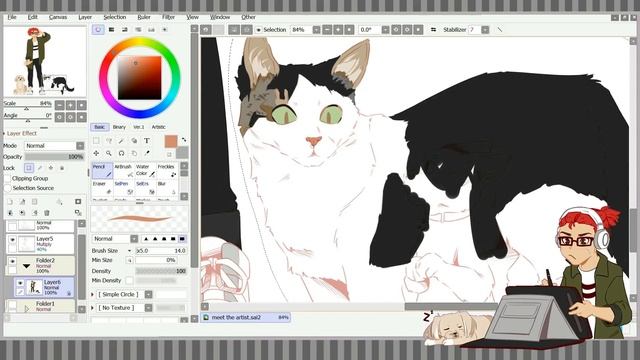The image size is (640, 360).
Task: Select the SelErs tool
Action: click(145, 188)
